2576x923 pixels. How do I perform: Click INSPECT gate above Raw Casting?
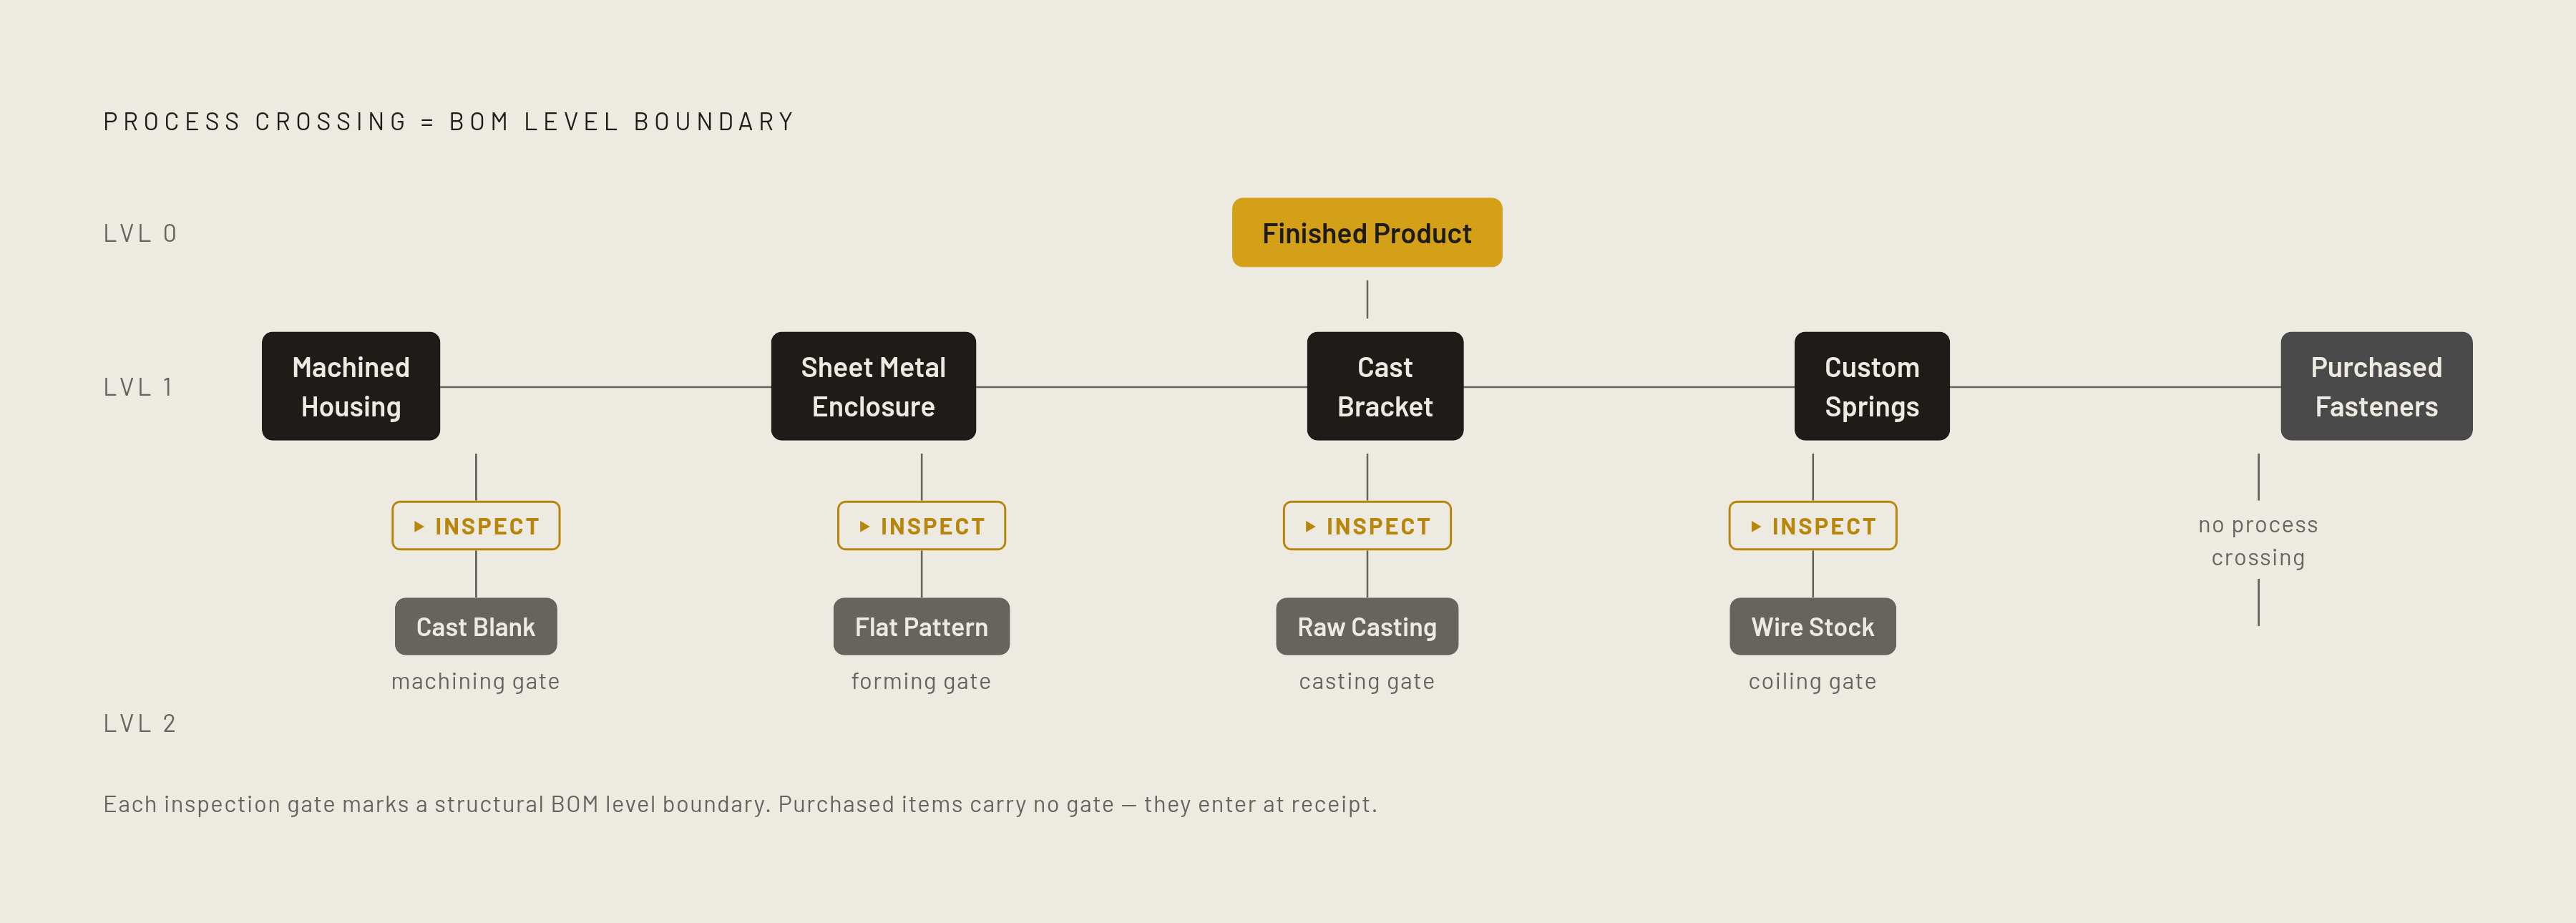1367,526
